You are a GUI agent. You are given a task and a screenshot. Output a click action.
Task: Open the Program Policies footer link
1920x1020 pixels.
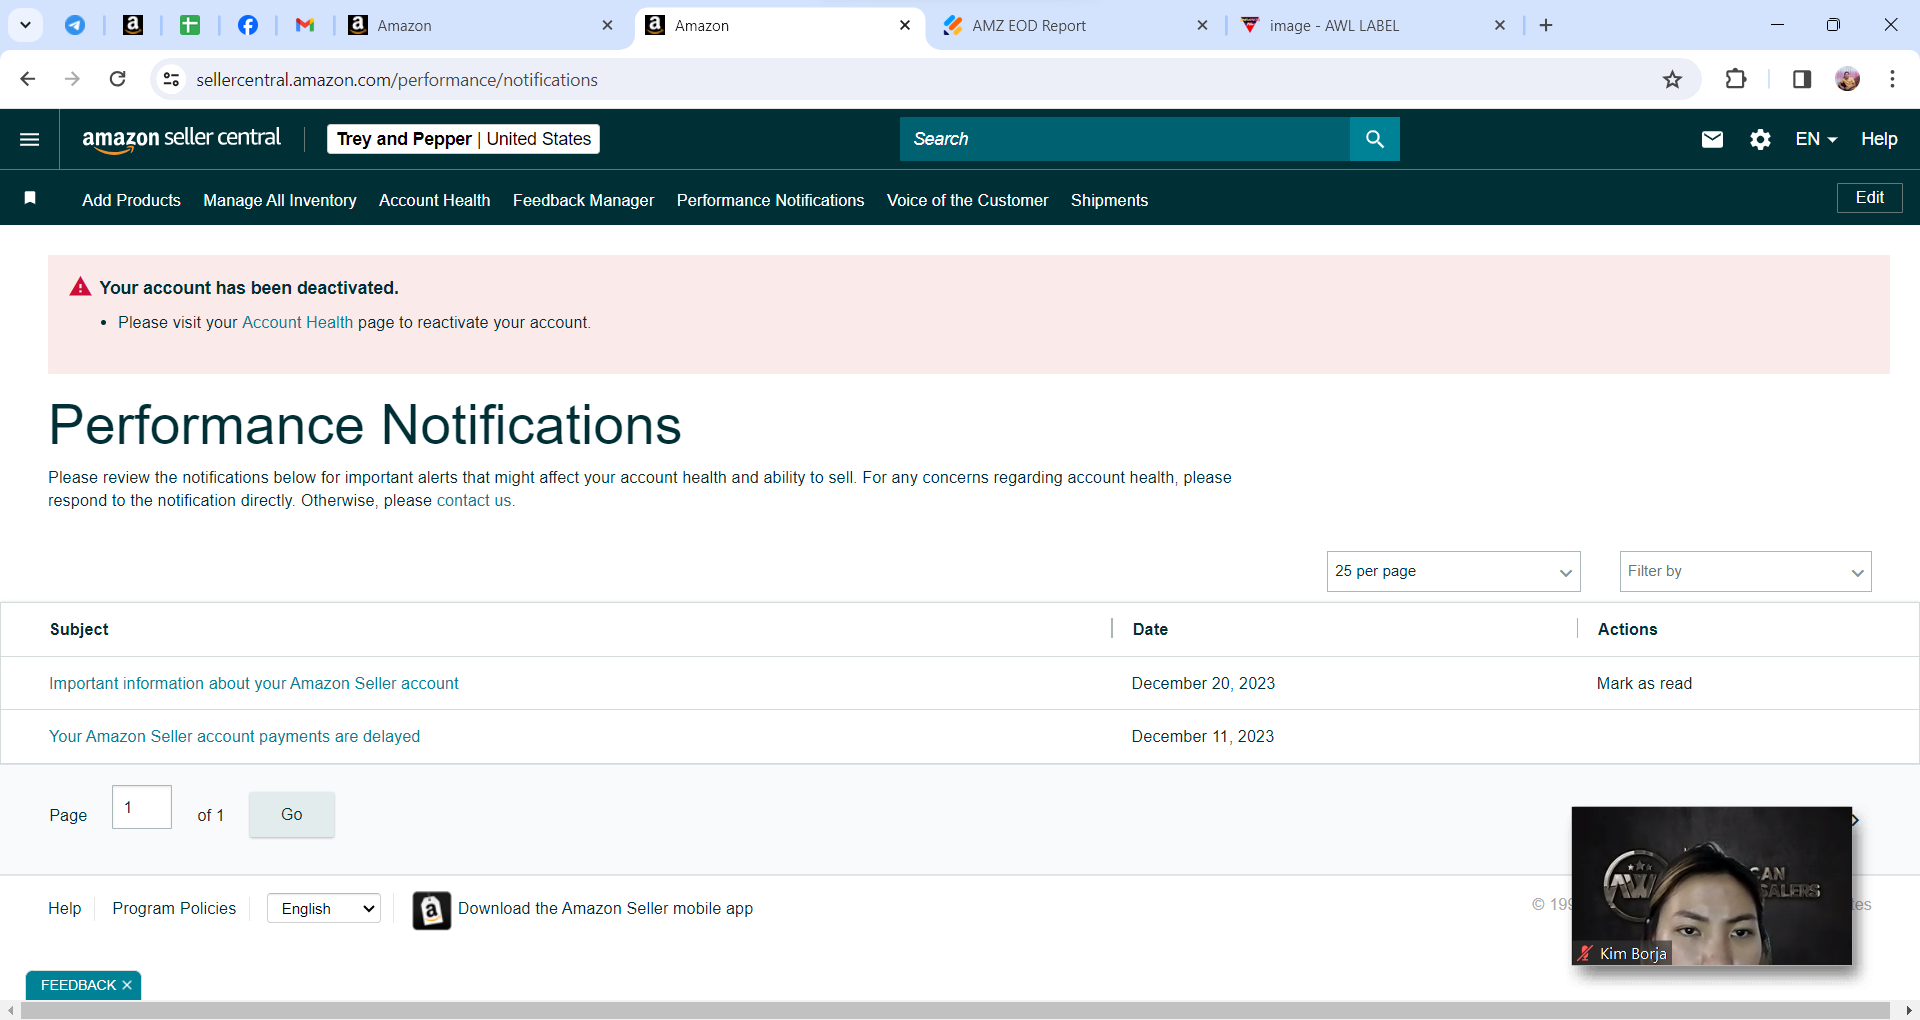coord(174,908)
